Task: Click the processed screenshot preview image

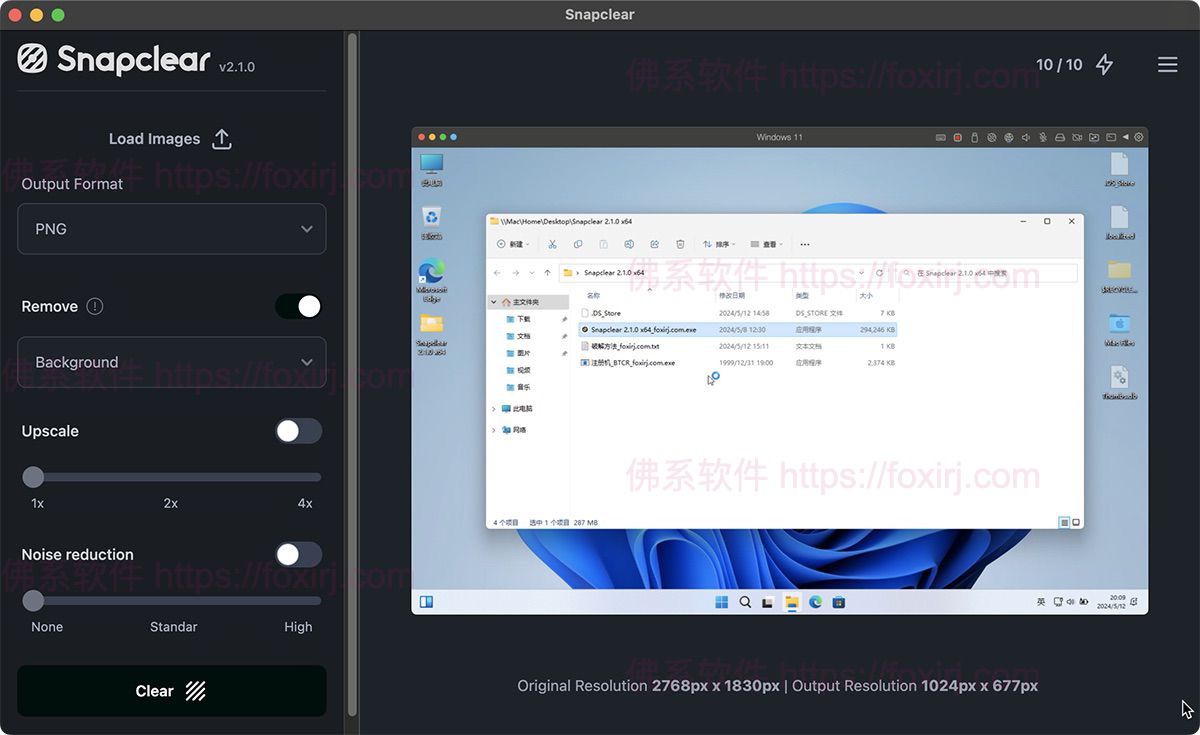Action: click(780, 370)
